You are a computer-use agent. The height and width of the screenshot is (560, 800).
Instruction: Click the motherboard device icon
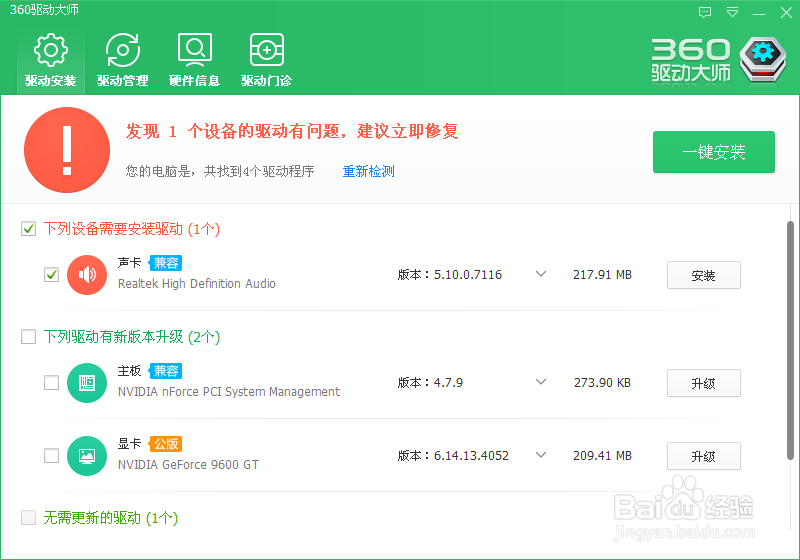click(87, 383)
